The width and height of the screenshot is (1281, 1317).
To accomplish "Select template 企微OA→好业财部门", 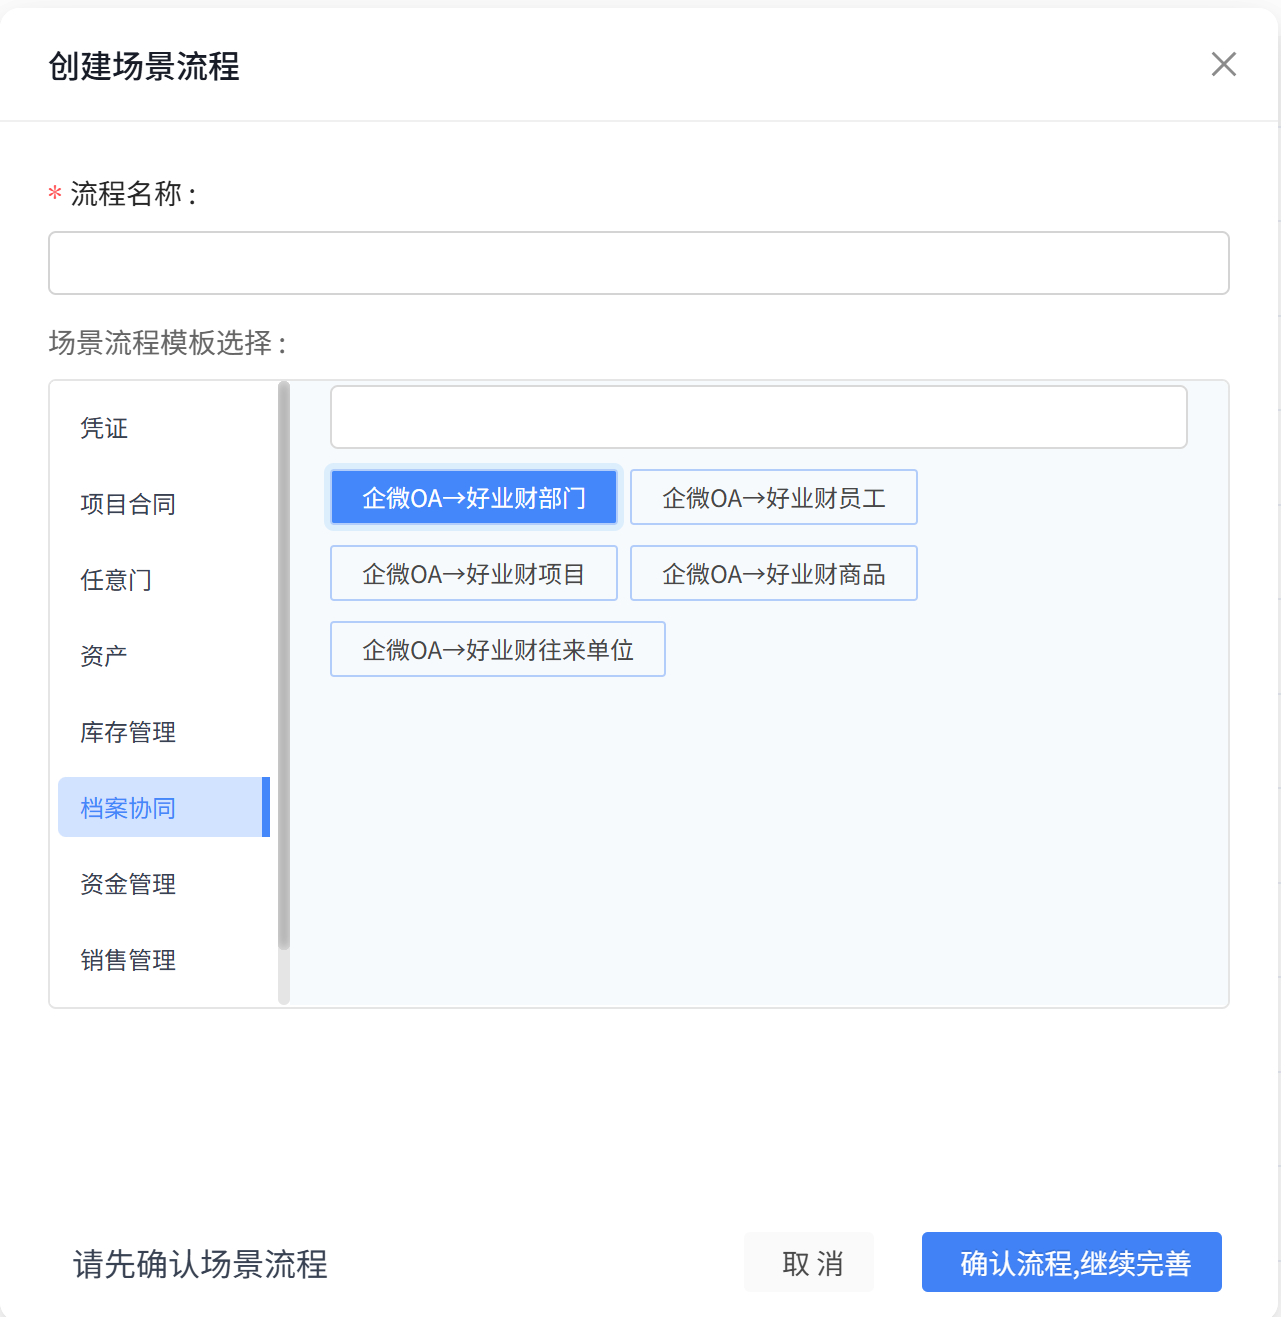I will (x=474, y=498).
